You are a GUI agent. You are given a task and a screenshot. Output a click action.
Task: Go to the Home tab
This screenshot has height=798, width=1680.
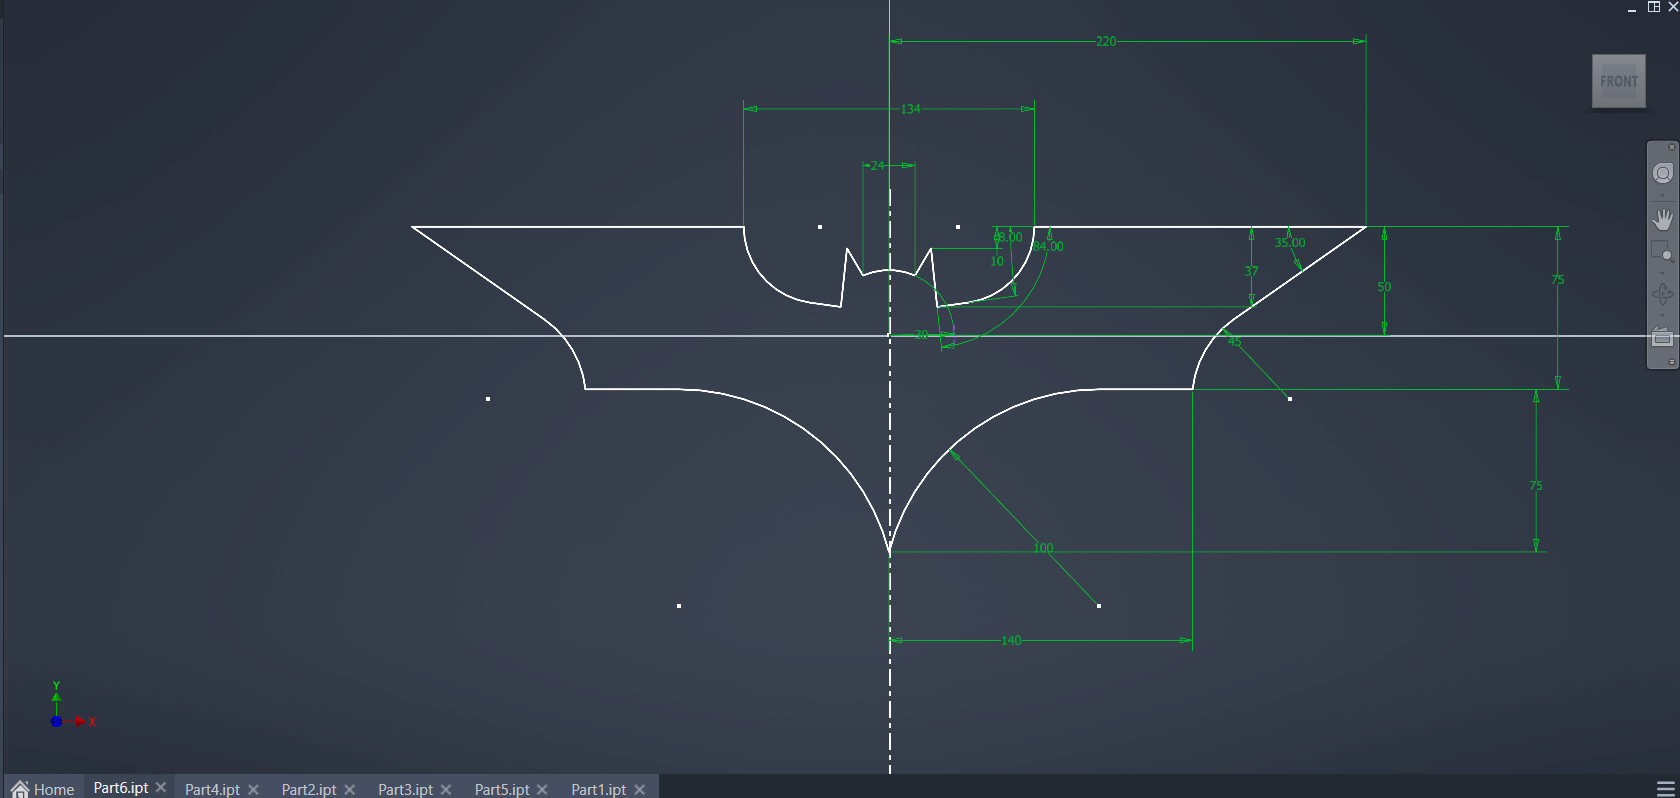coord(43,789)
